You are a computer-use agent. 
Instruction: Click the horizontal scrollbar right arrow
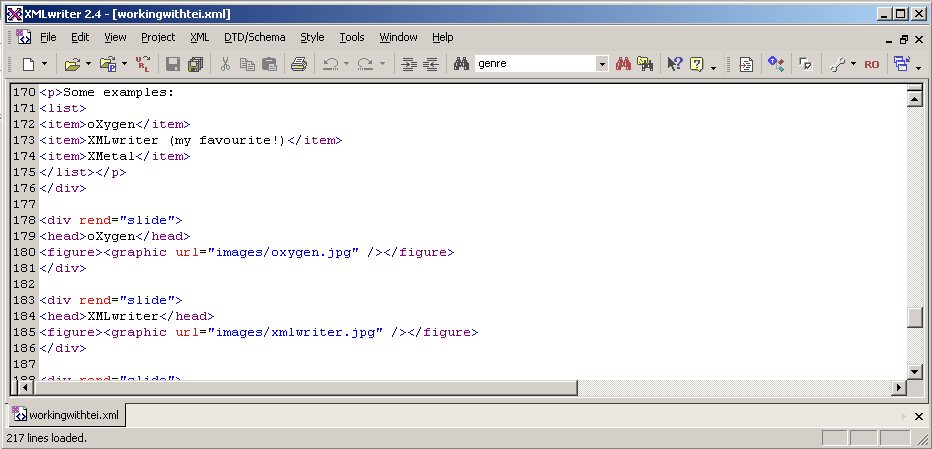(x=896, y=388)
